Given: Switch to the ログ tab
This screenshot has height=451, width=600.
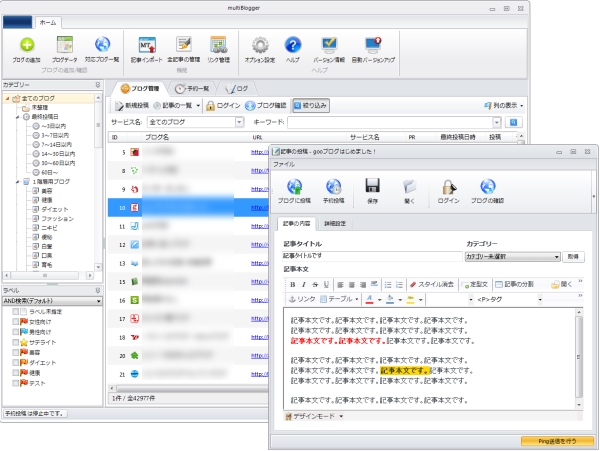Looking at the screenshot, I should click(x=237, y=89).
